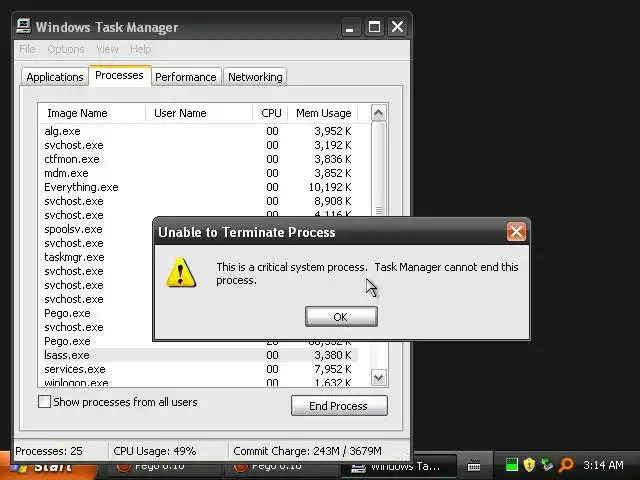Viewport: 640px width, 480px height.
Task: Select the Everything.exe process
Action: (x=81, y=187)
